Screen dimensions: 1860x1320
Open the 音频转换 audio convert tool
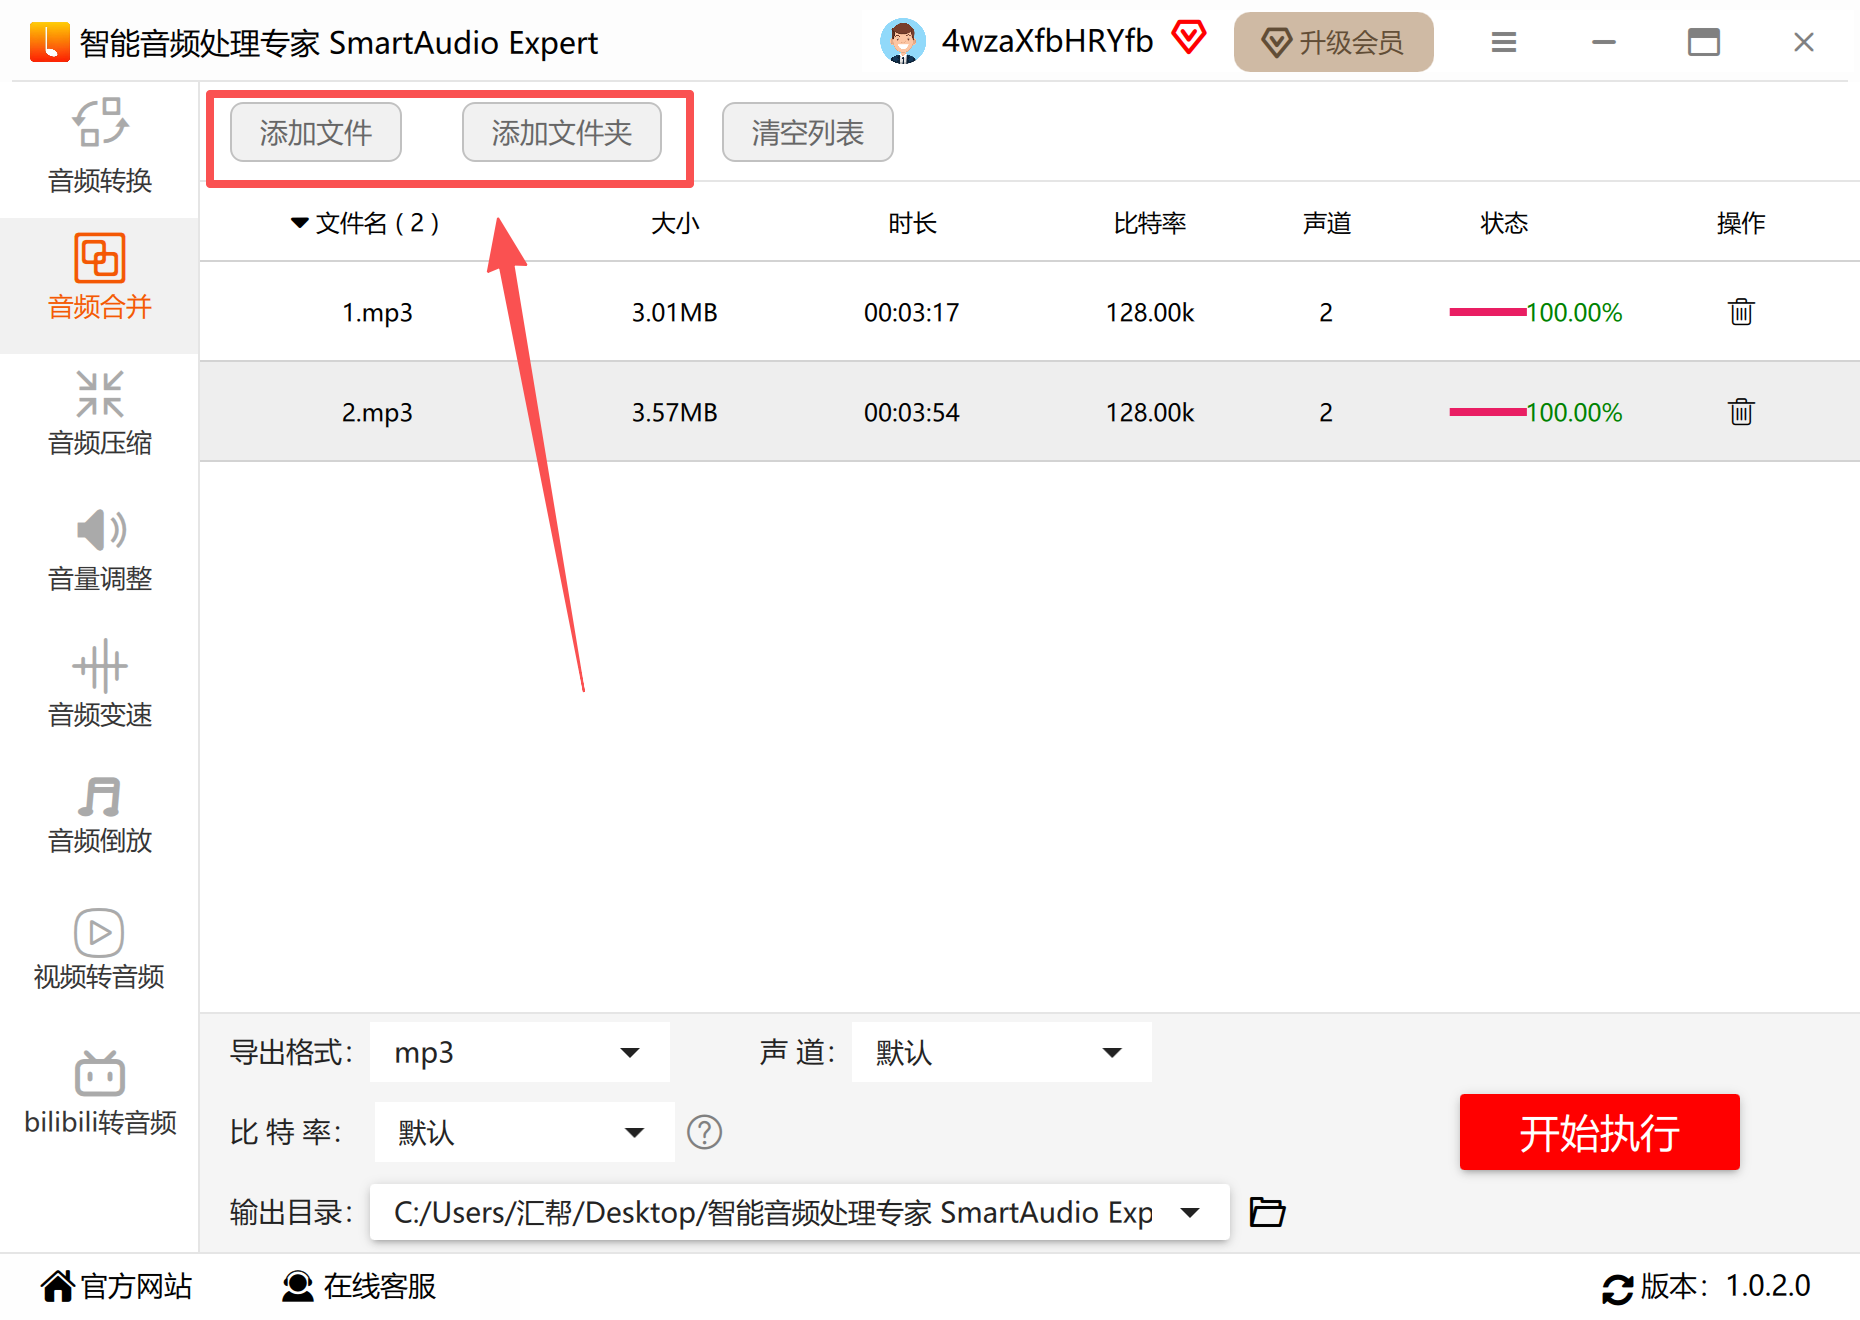pos(100,147)
